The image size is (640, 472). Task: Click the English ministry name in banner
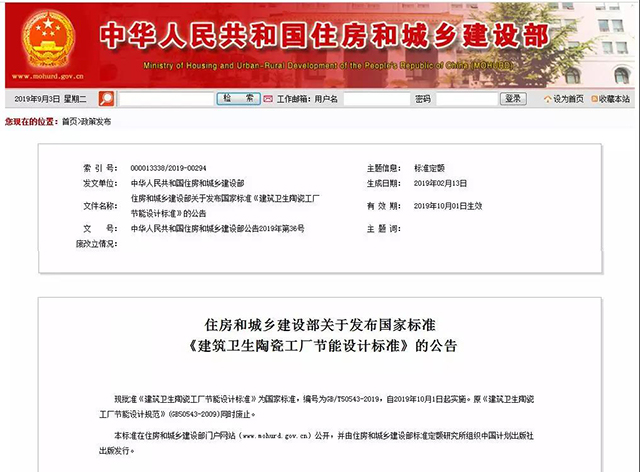click(x=327, y=65)
